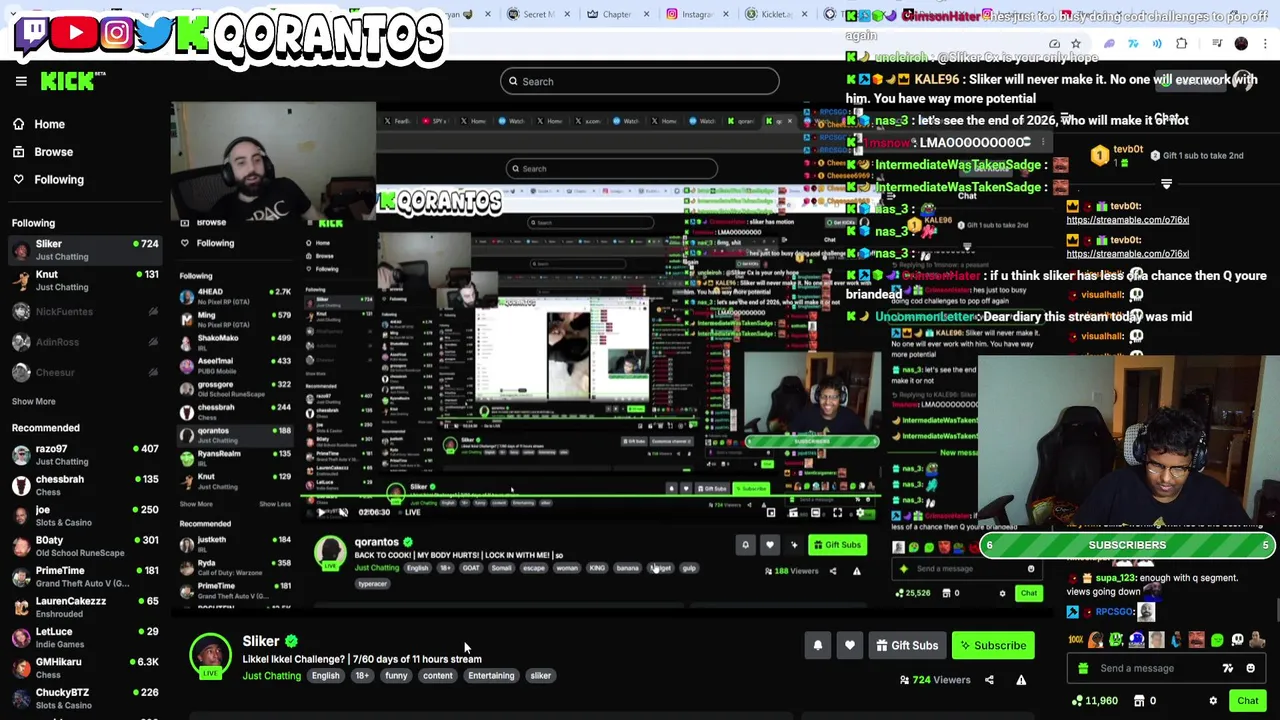Screen dimensions: 1280x720
Task: Open chat settings gear icon
Action: (1213, 701)
